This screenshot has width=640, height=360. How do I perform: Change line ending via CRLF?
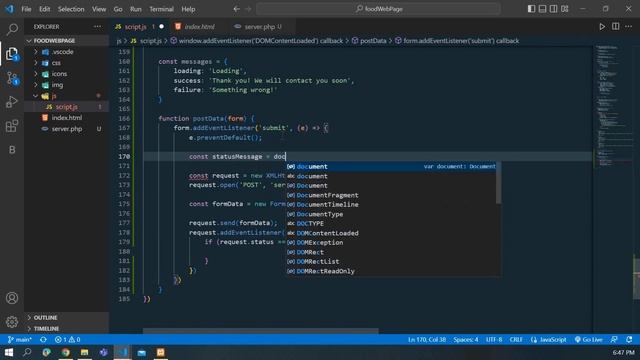[516, 340]
